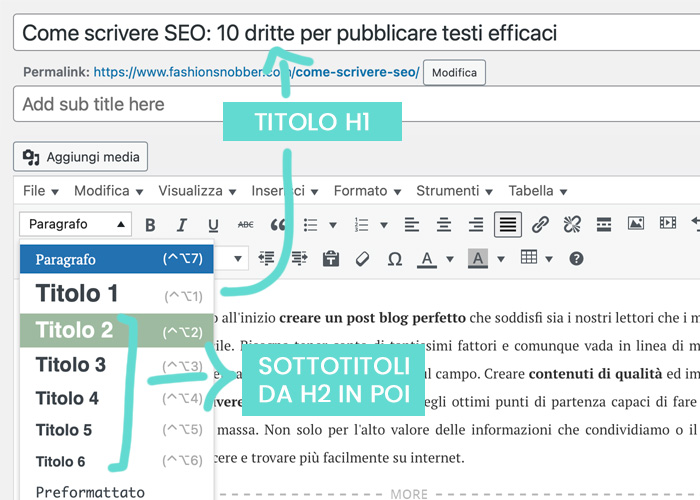The height and width of the screenshot is (500, 700).
Task: Open the File menu
Action: pyautogui.click(x=41, y=191)
